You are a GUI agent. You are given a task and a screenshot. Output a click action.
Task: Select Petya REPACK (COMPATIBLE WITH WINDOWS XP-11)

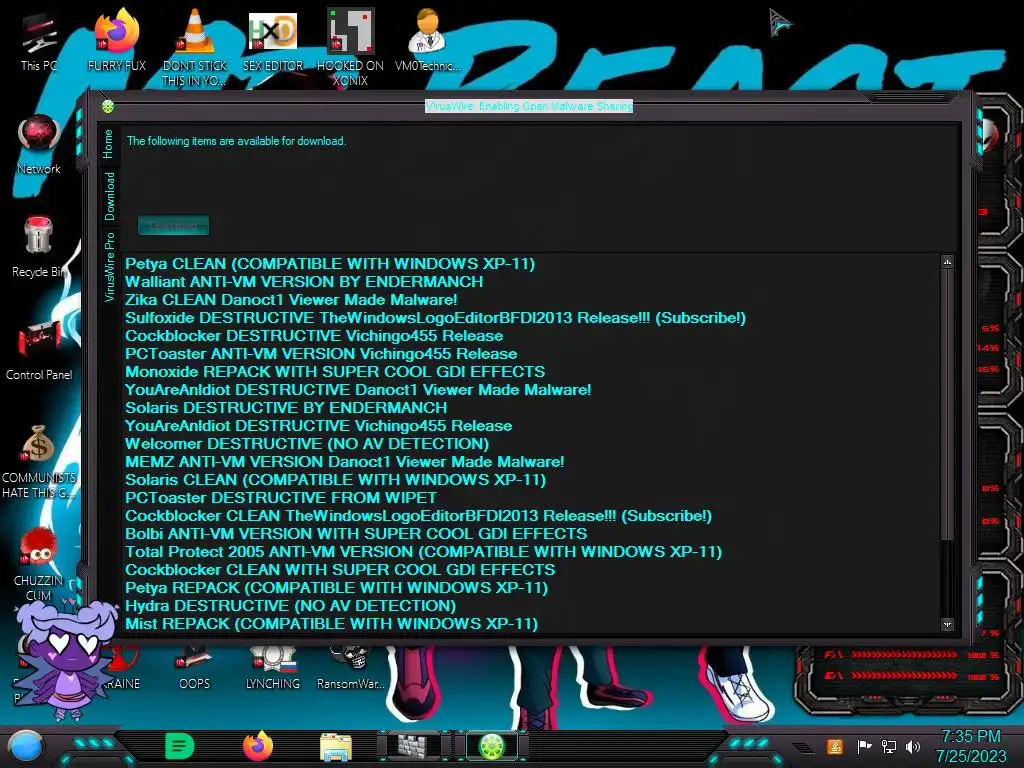(336, 588)
